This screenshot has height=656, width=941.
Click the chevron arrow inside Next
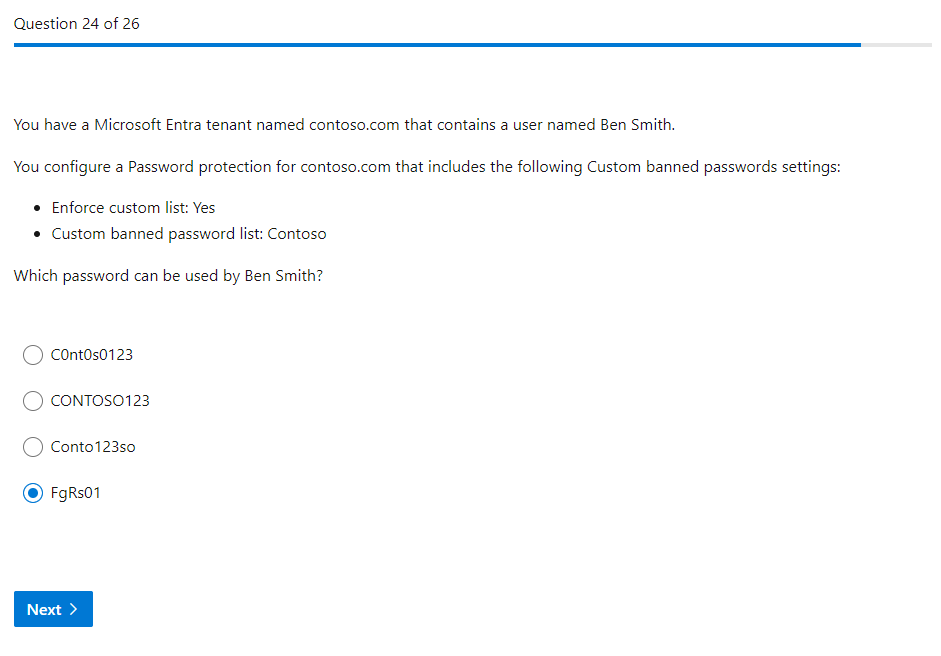pos(74,609)
